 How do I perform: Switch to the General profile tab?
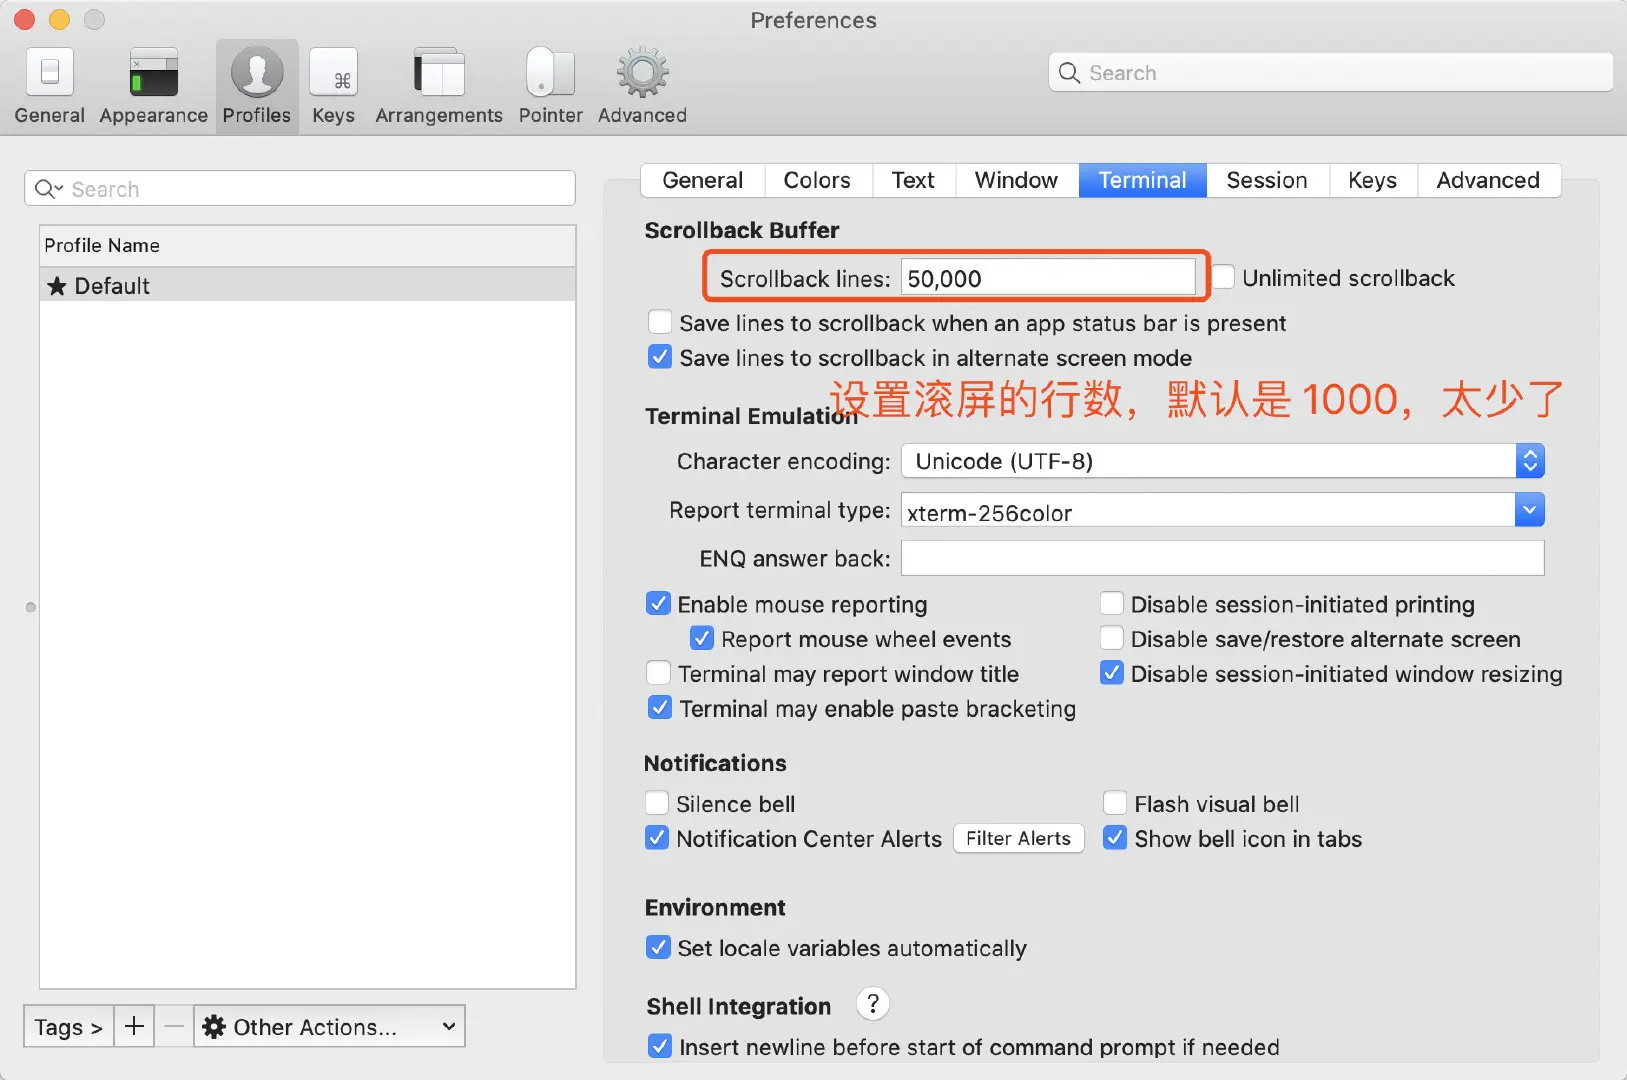pyautogui.click(x=703, y=180)
